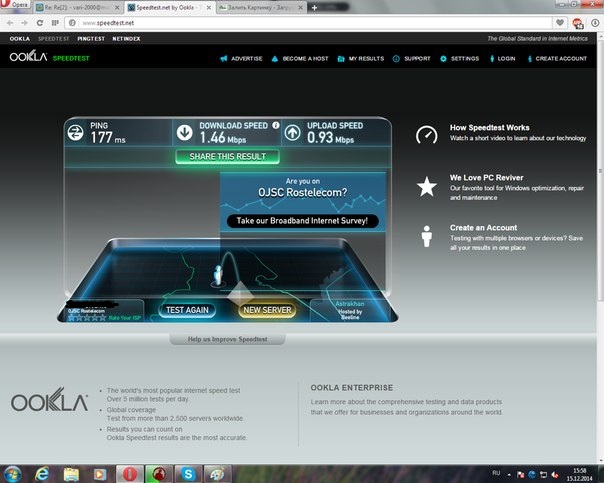Click the Create an Account person icon
Screen dimensions: 604x483
pyautogui.click(x=426, y=236)
